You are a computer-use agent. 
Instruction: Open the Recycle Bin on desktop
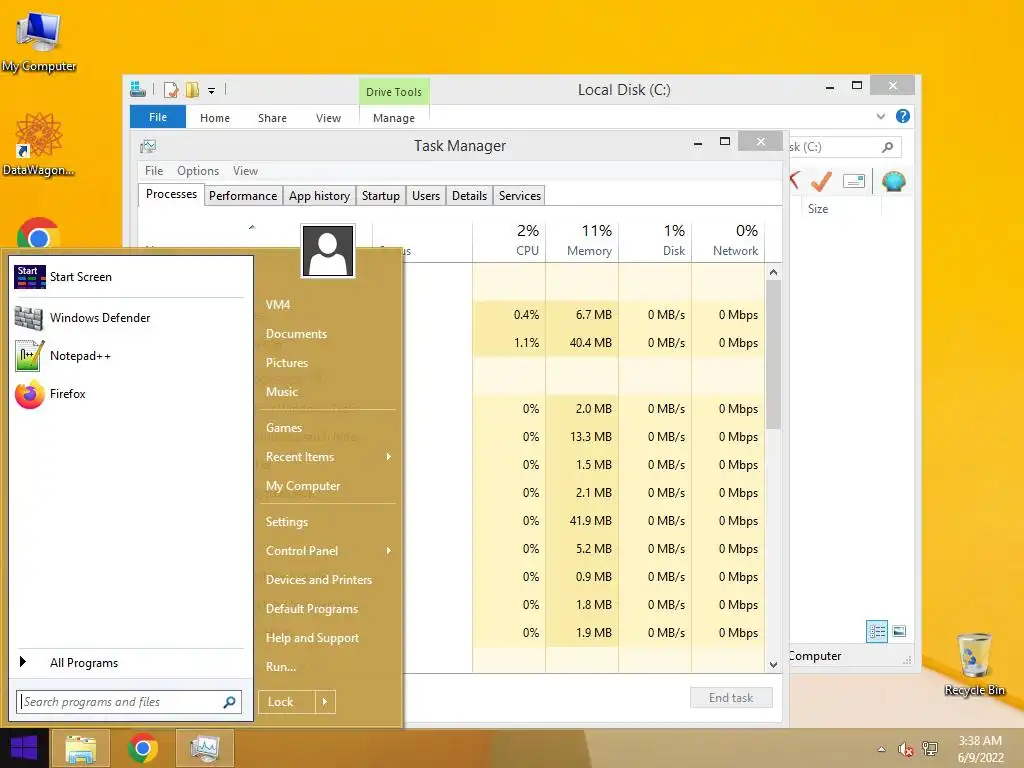point(974,664)
